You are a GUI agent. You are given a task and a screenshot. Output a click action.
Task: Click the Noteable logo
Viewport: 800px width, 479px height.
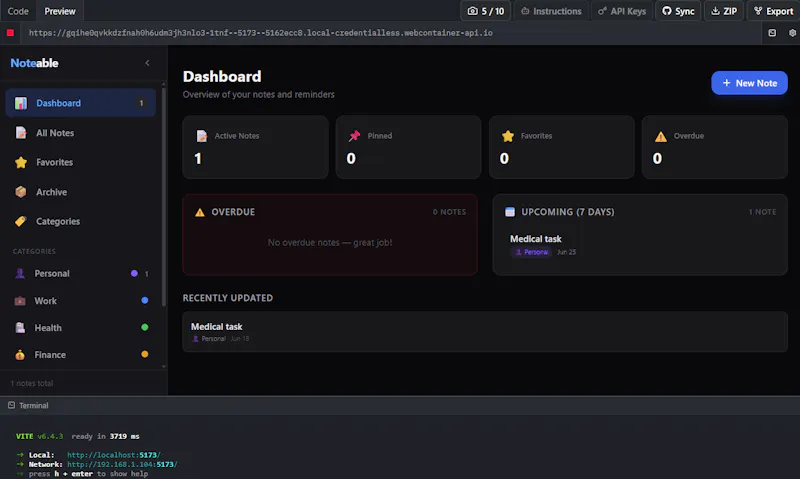(34, 63)
